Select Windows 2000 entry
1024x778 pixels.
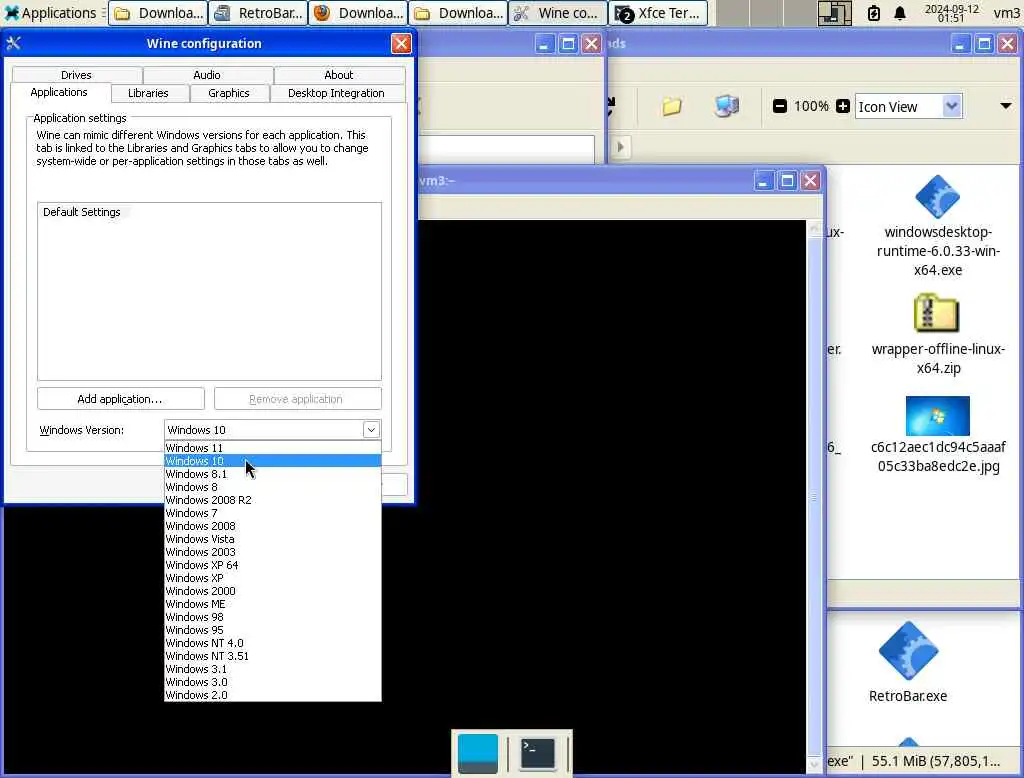(x=272, y=591)
